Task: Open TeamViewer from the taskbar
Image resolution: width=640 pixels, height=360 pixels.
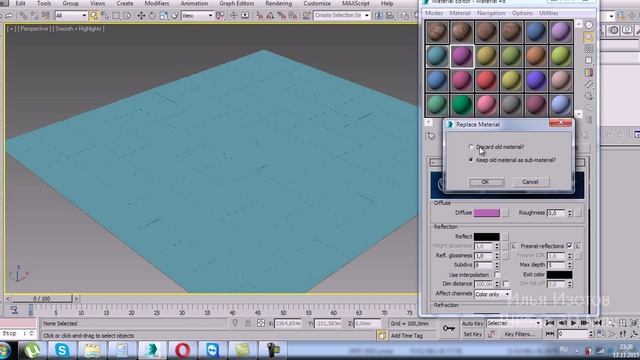Action: click(212, 350)
